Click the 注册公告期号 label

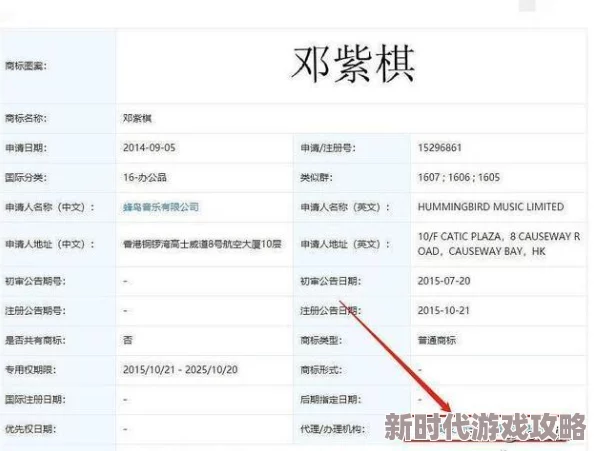click(35, 311)
